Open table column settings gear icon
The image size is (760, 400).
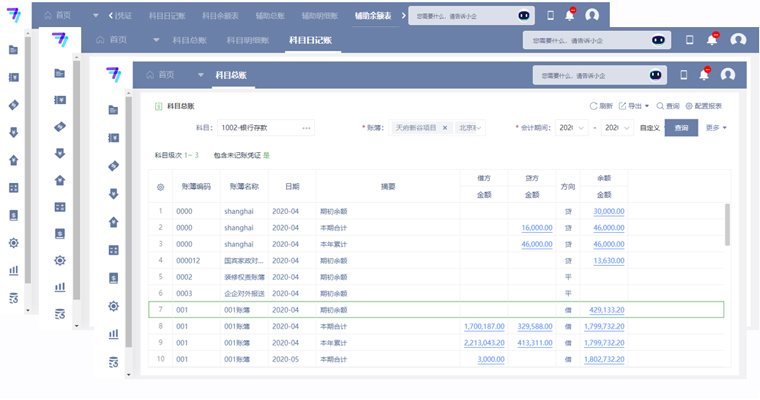pyautogui.click(x=160, y=187)
